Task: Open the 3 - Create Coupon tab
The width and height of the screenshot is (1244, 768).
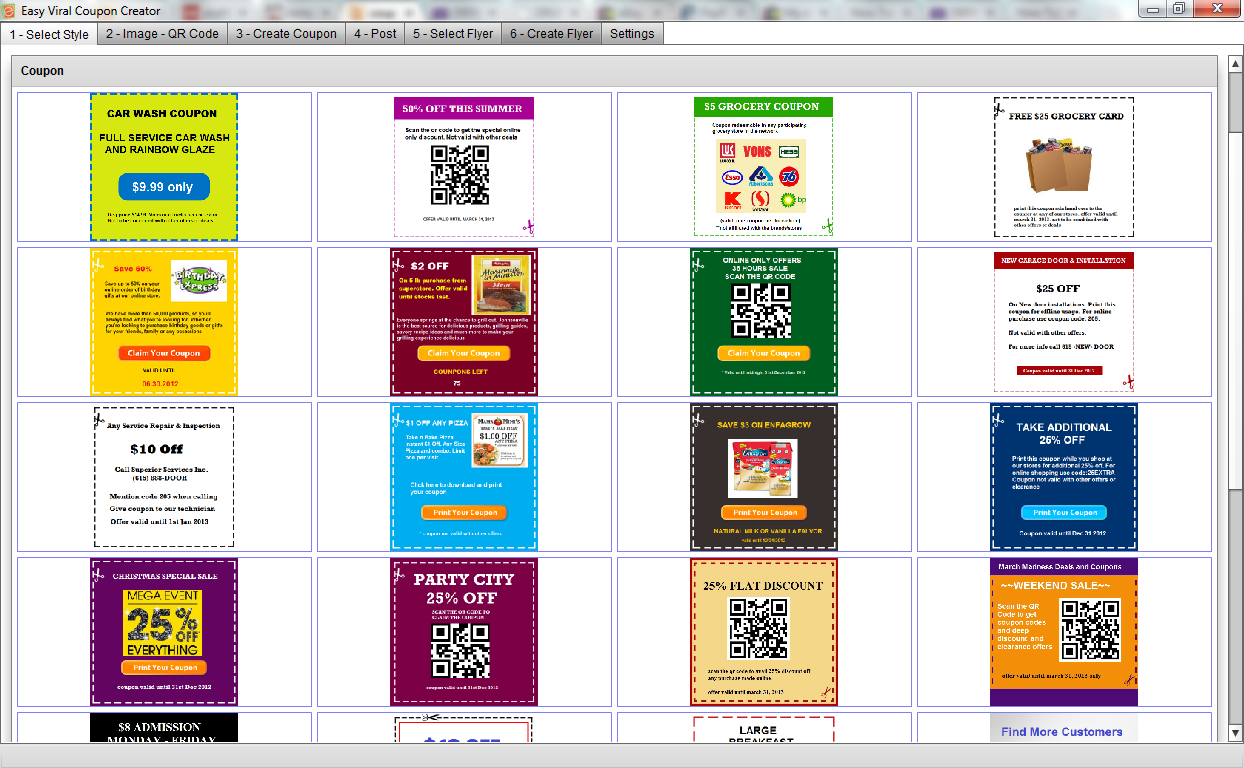Action: [286, 33]
